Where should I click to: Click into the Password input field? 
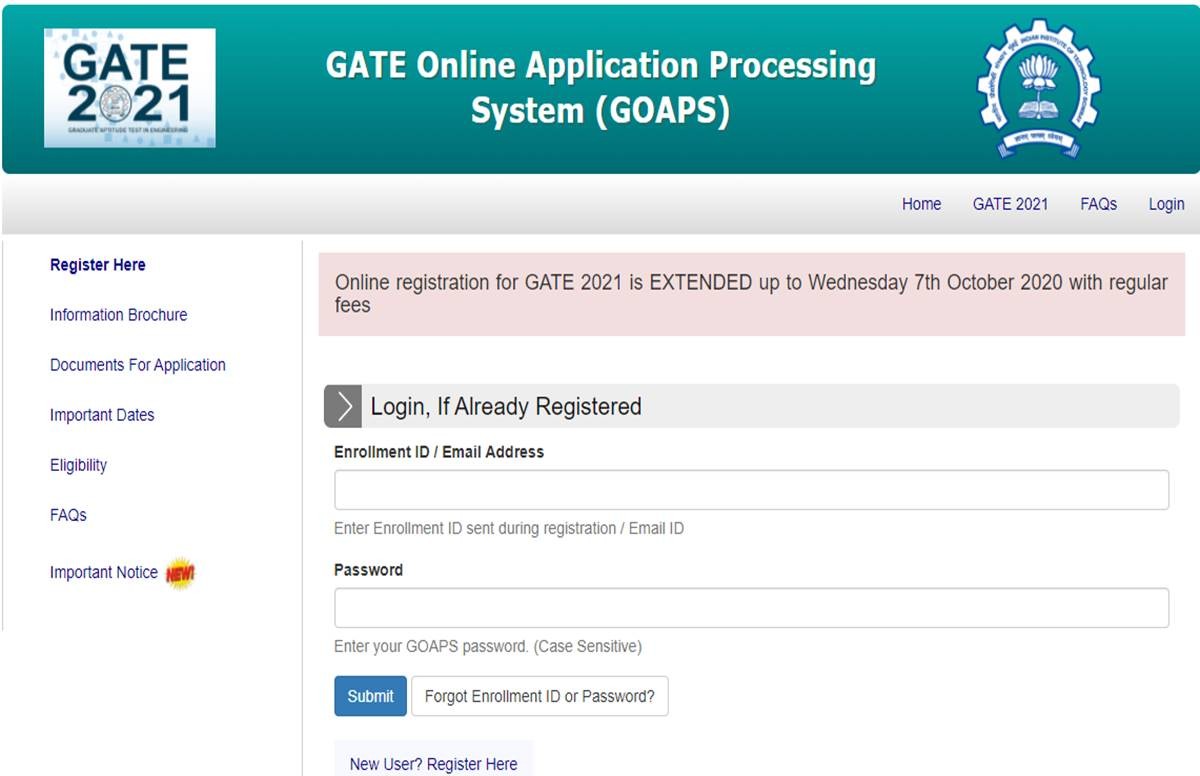(751, 608)
